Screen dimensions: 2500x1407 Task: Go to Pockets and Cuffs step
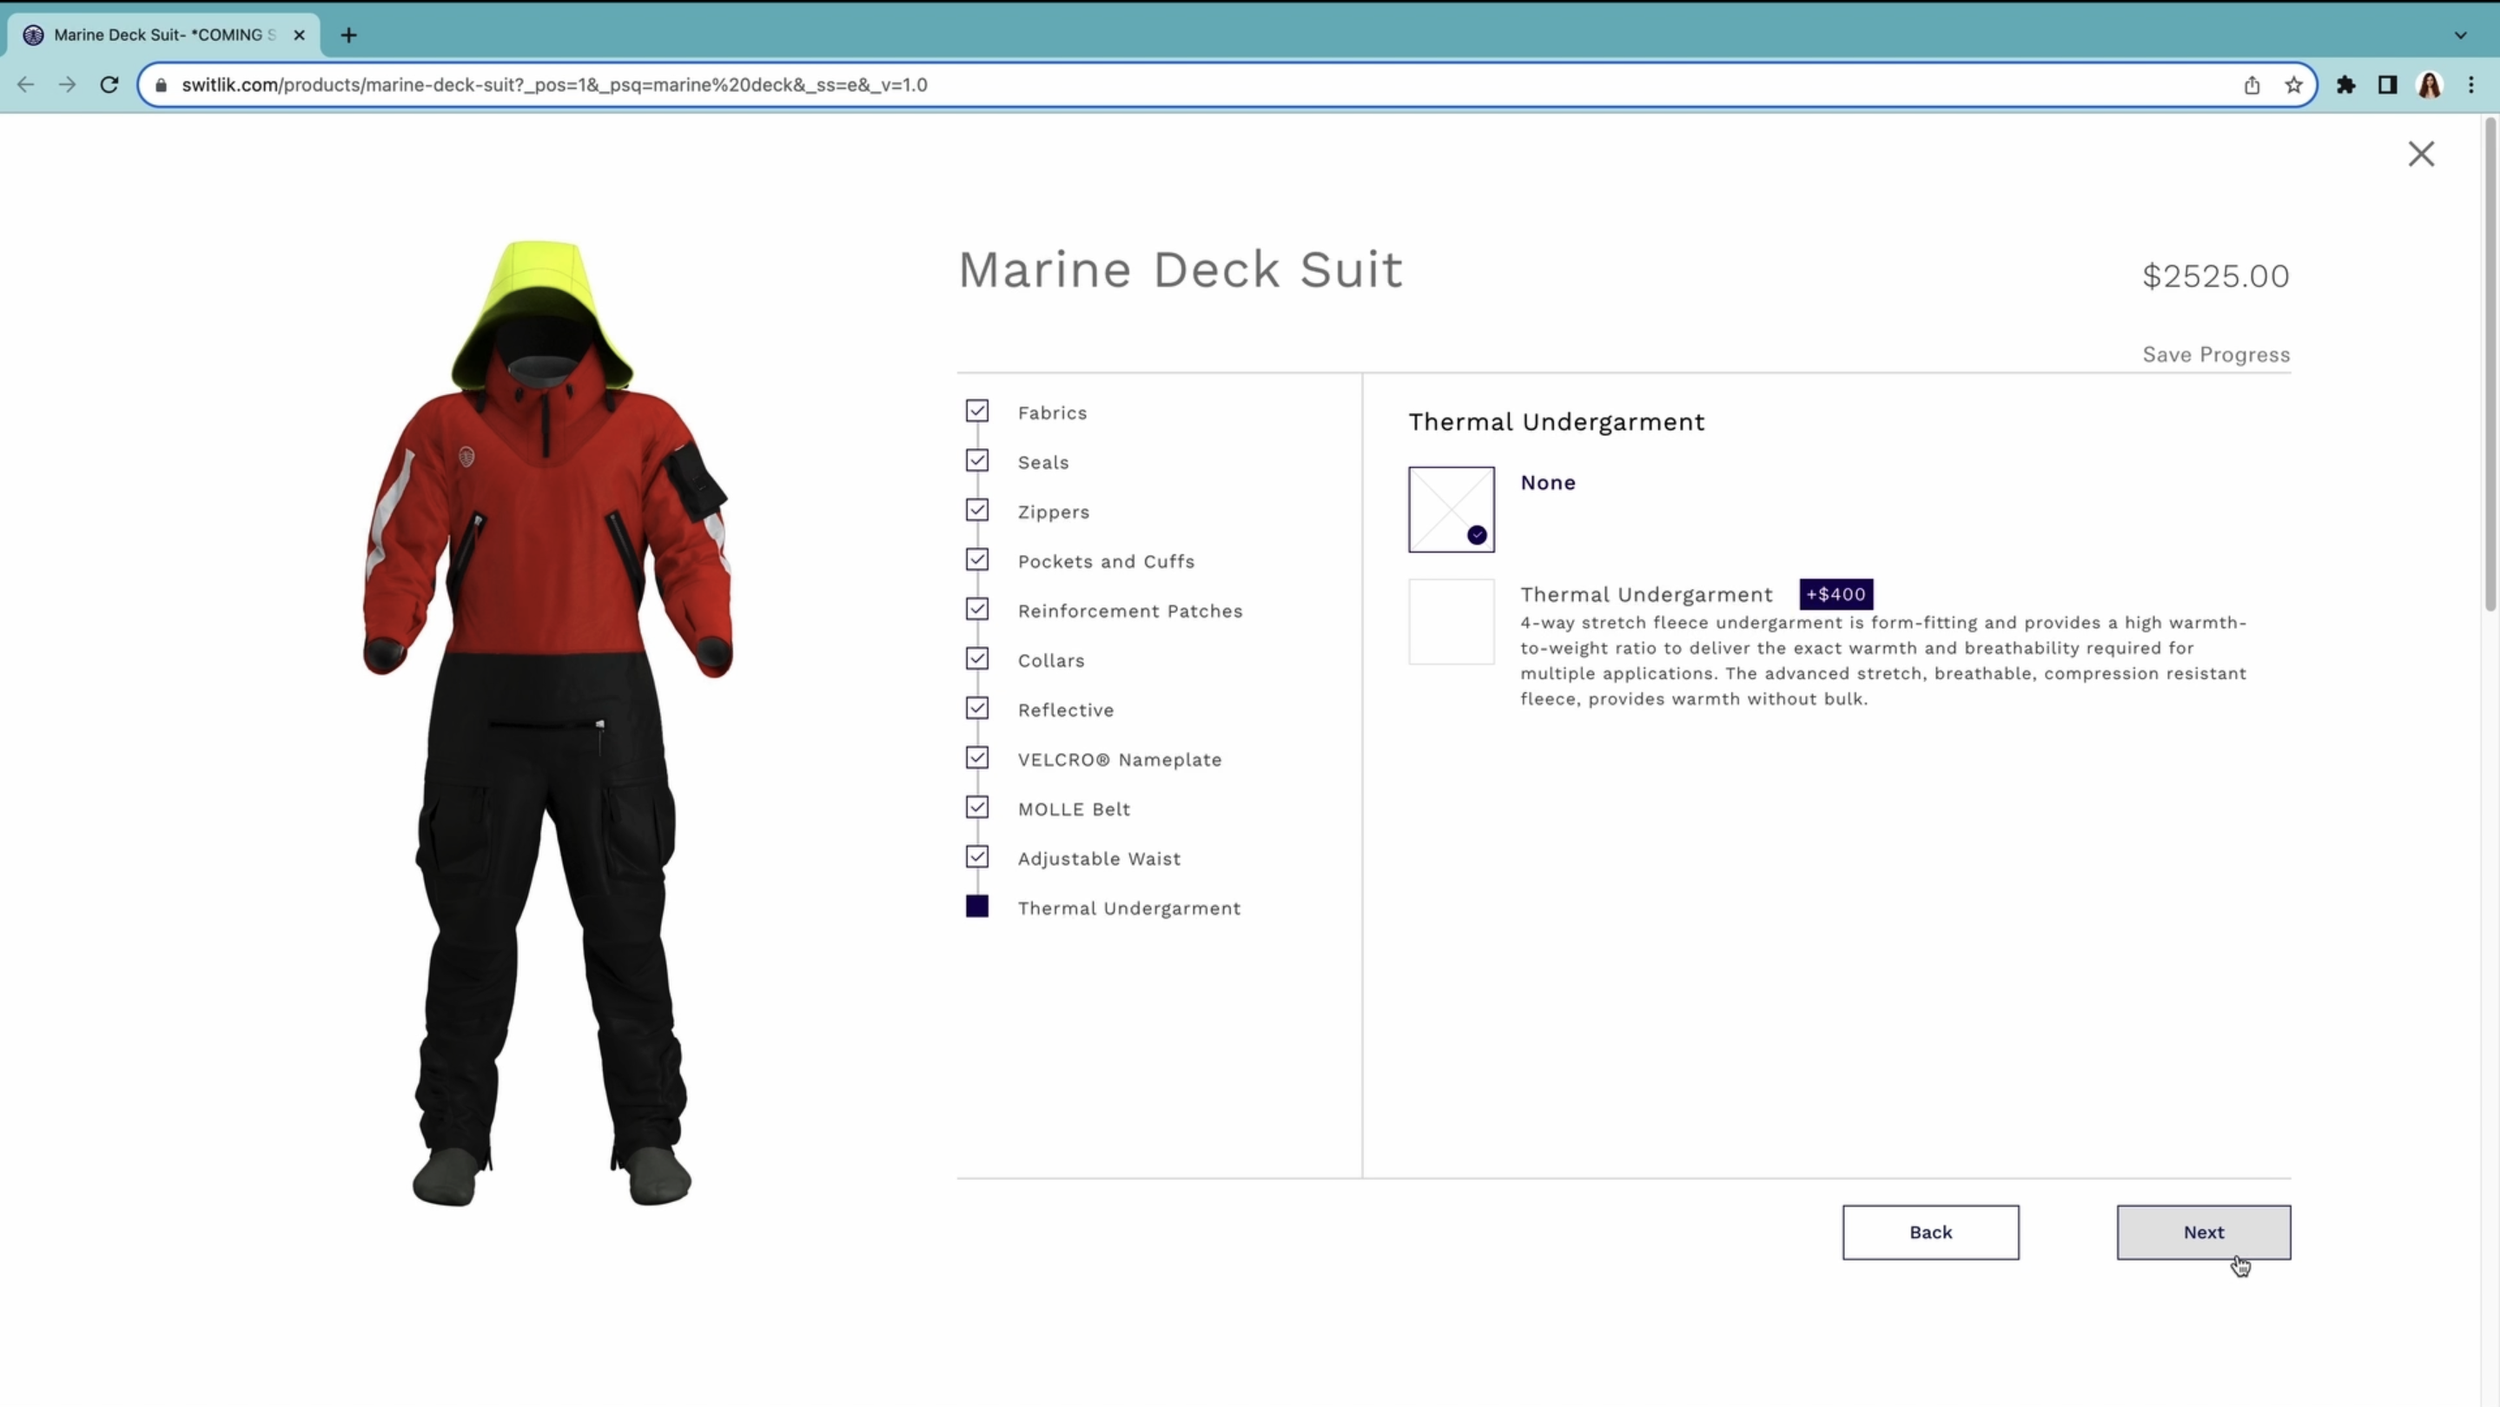[1105, 562]
